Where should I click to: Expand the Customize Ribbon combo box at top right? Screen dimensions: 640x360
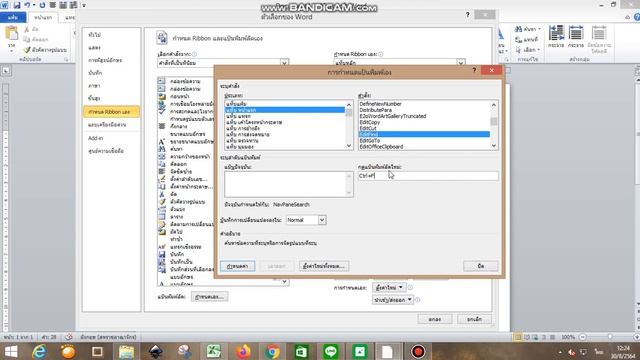point(461,63)
